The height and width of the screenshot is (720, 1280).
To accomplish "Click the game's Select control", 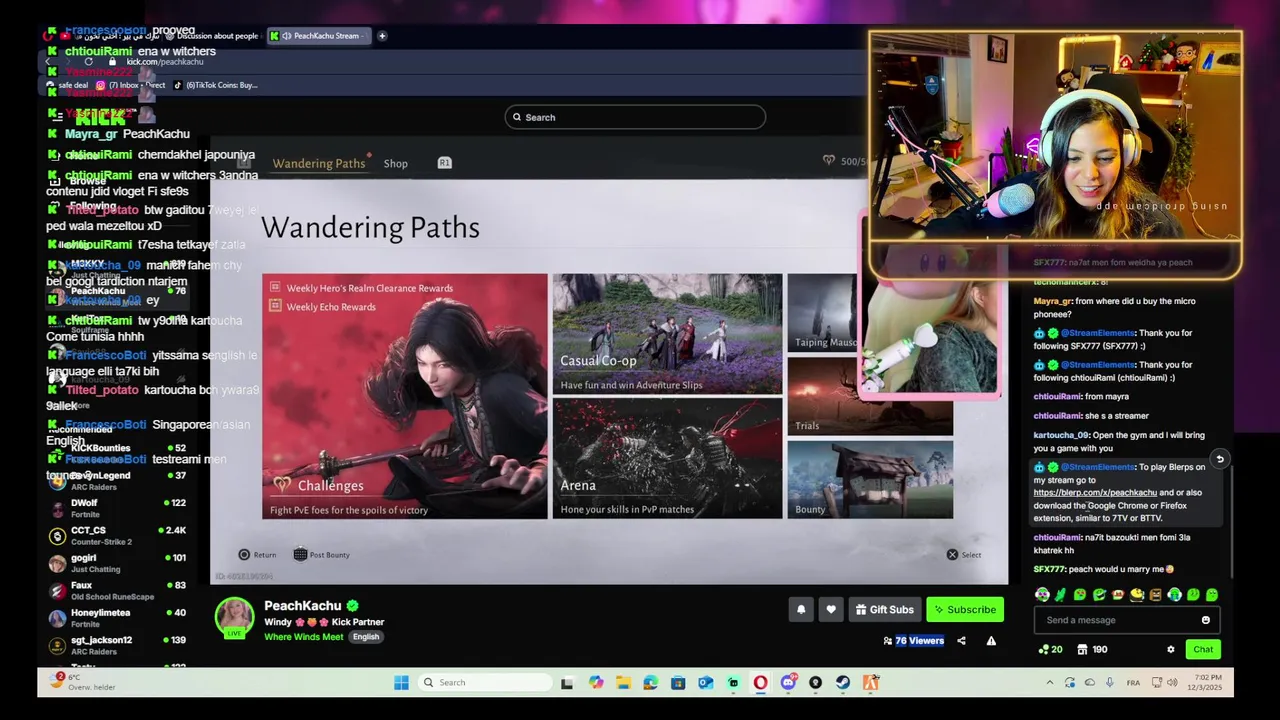I will tap(964, 554).
